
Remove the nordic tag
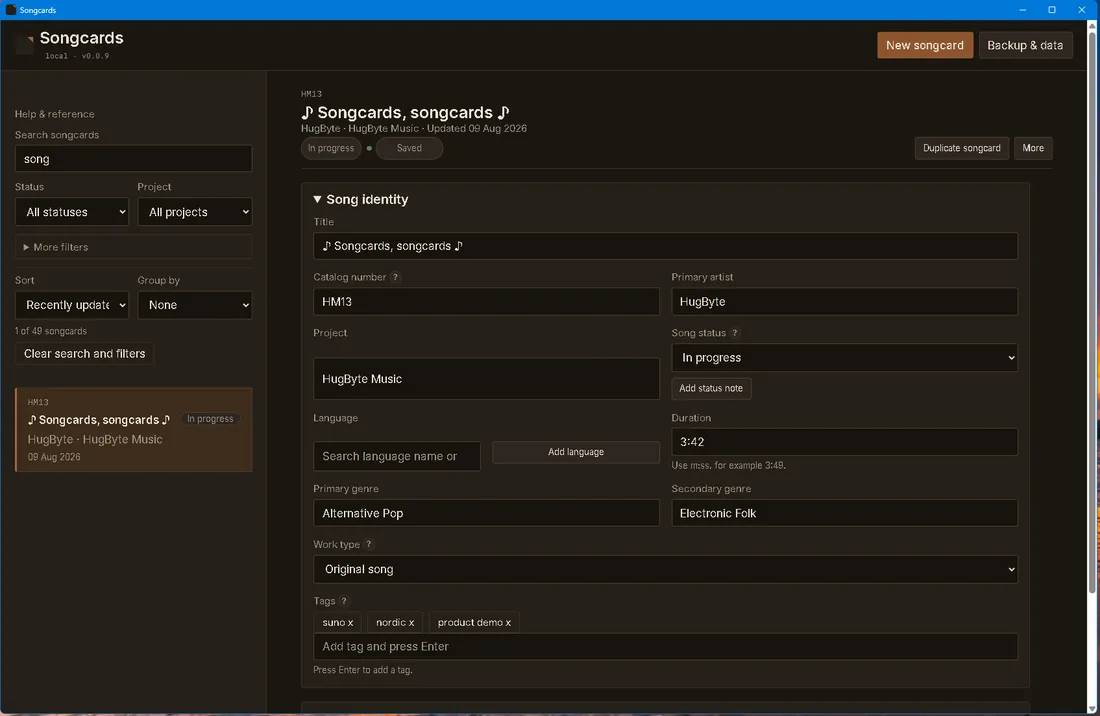(395, 622)
